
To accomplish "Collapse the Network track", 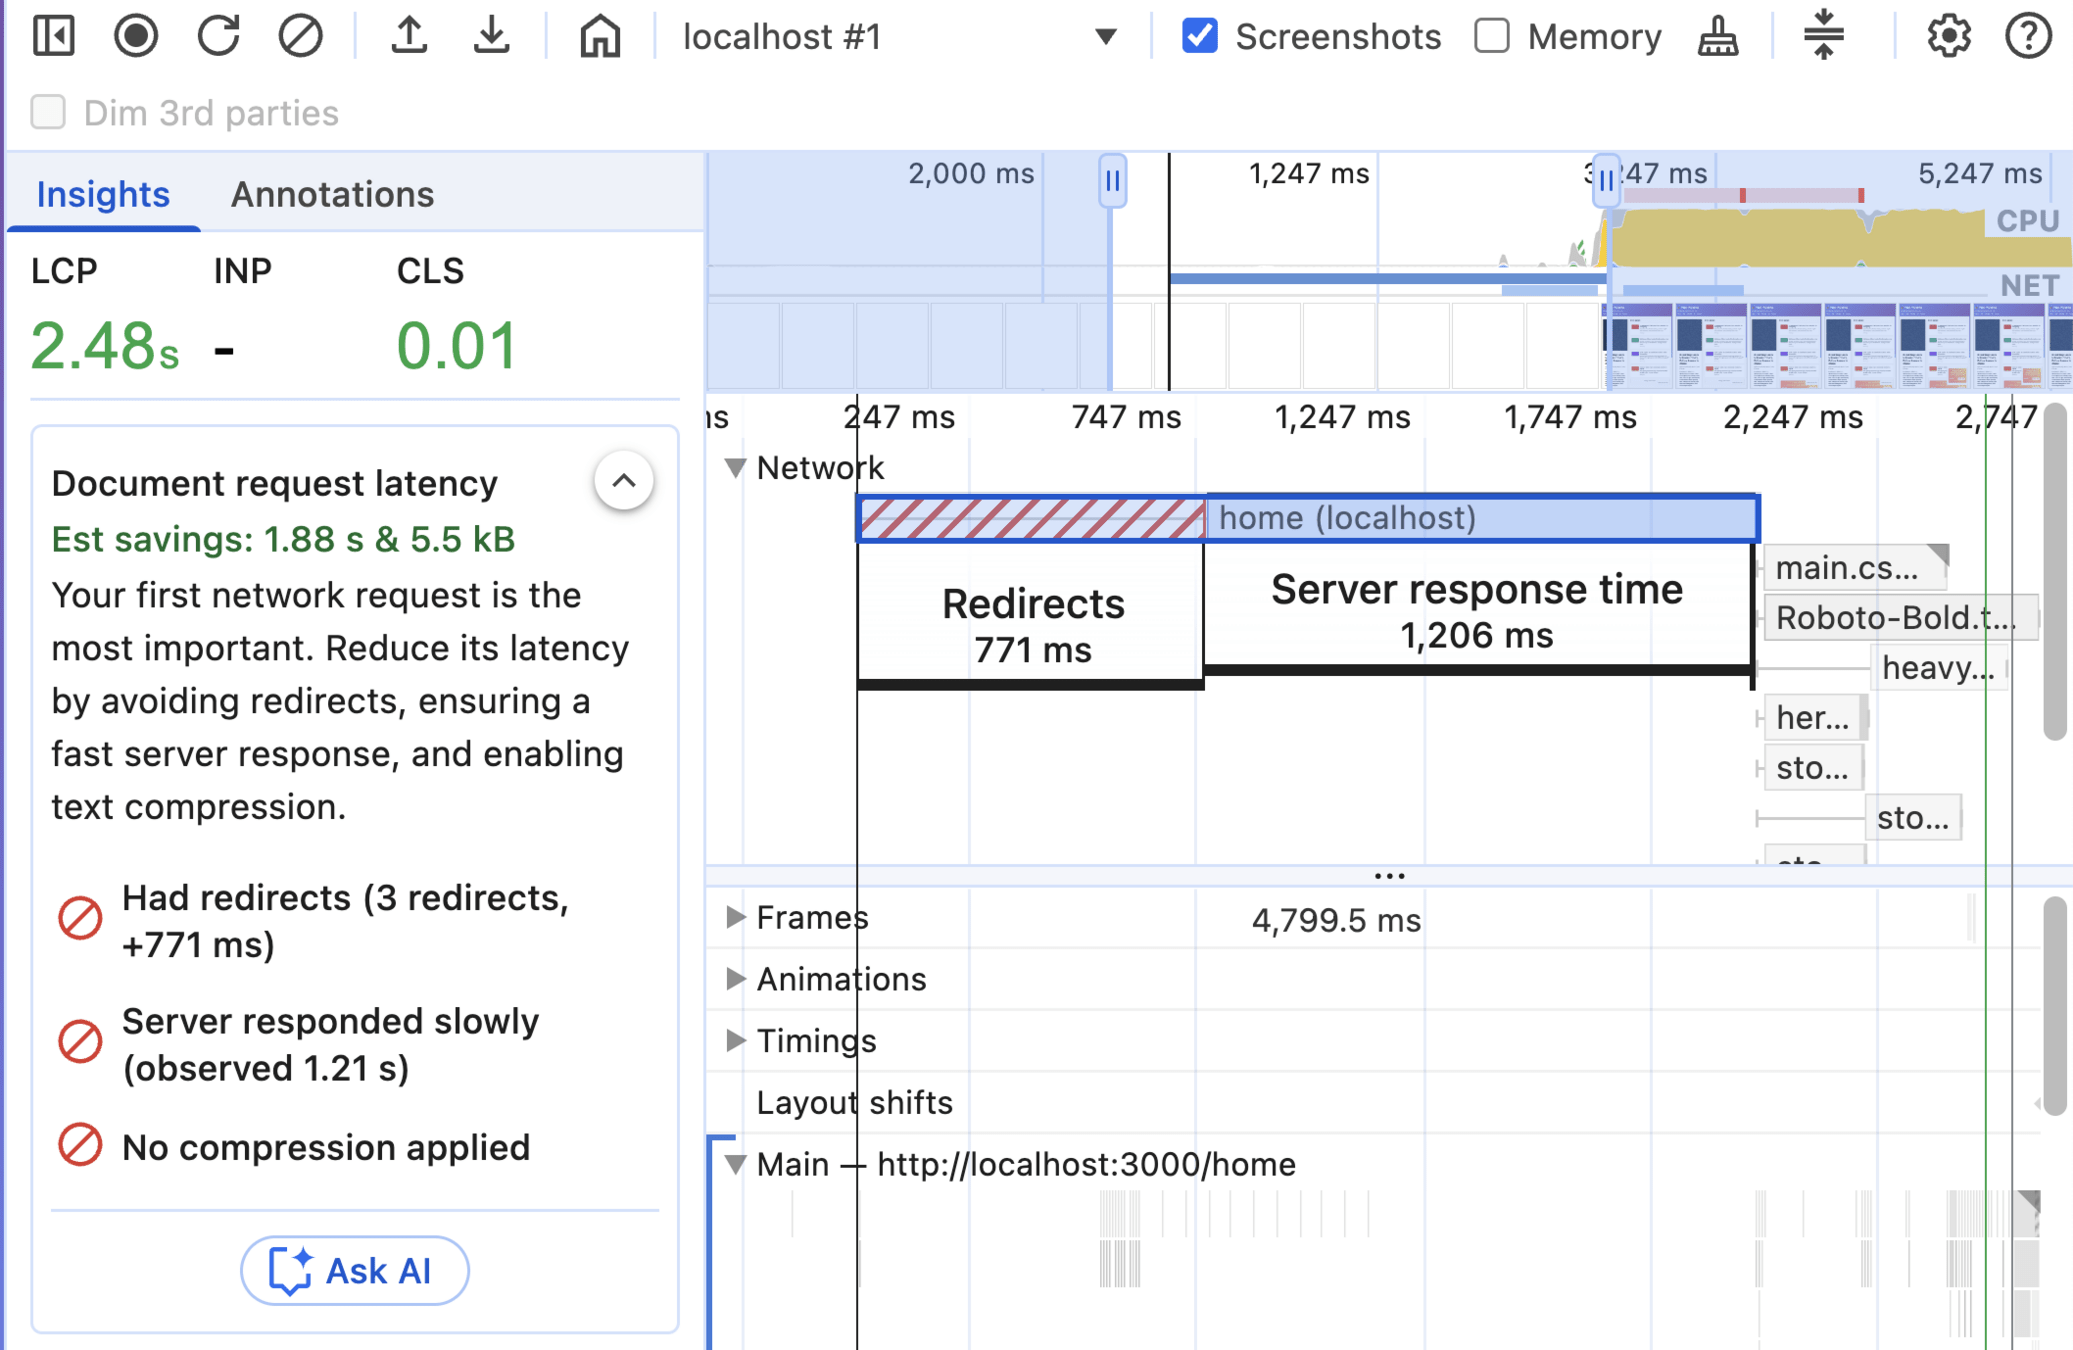I will pos(736,468).
